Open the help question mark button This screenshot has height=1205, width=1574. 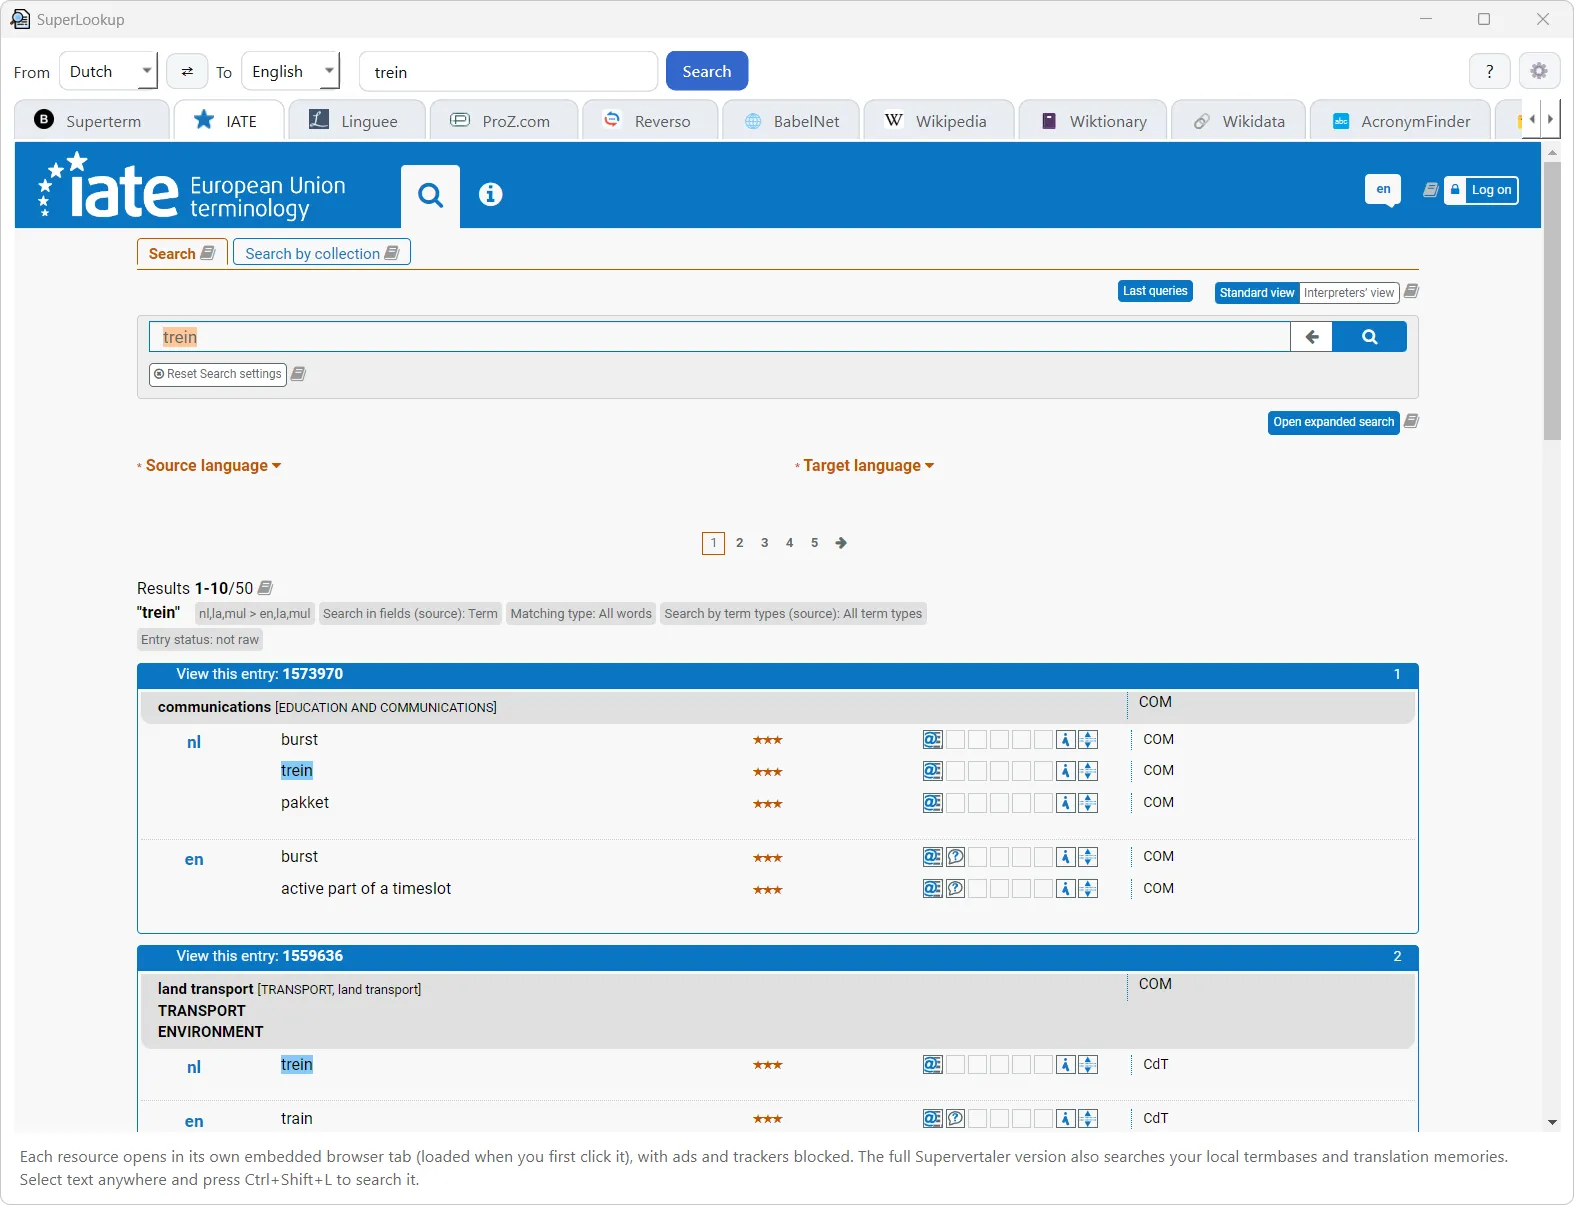[x=1489, y=72]
